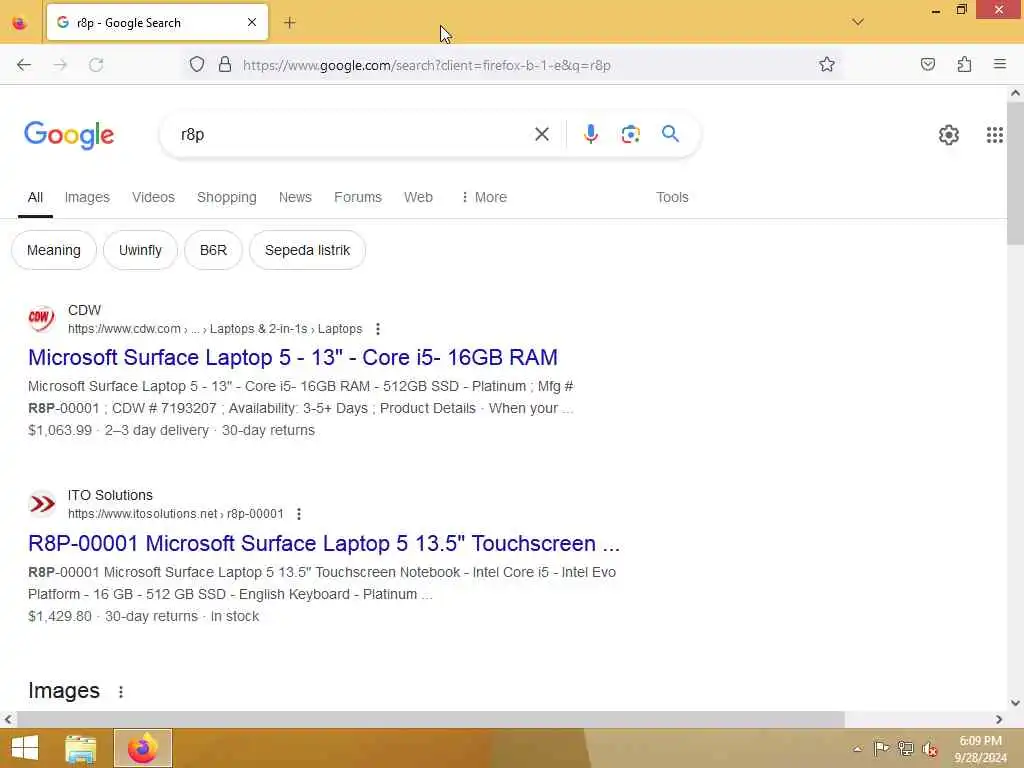Submit search with magnifier icon
Screen dimensions: 1024x768
coord(670,134)
